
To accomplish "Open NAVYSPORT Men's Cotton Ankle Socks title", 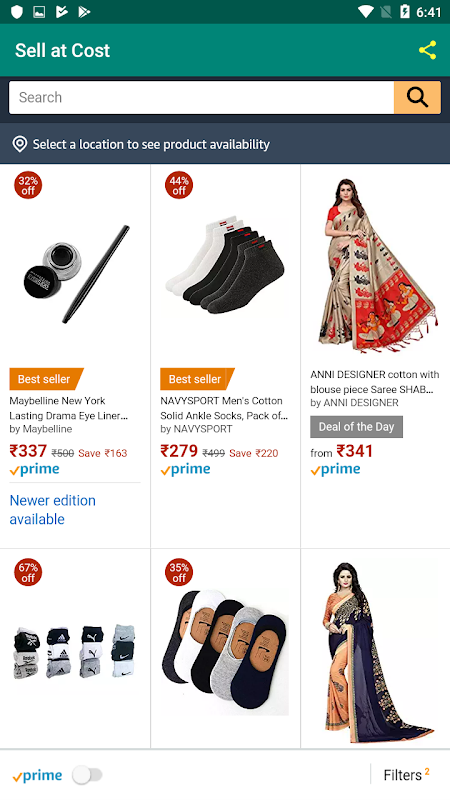I will click(224, 408).
